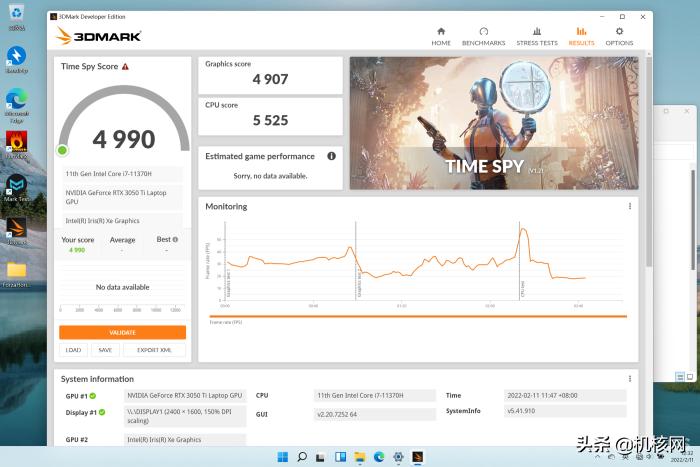Open the ForzaHori folder on the desktop

pos(17,275)
